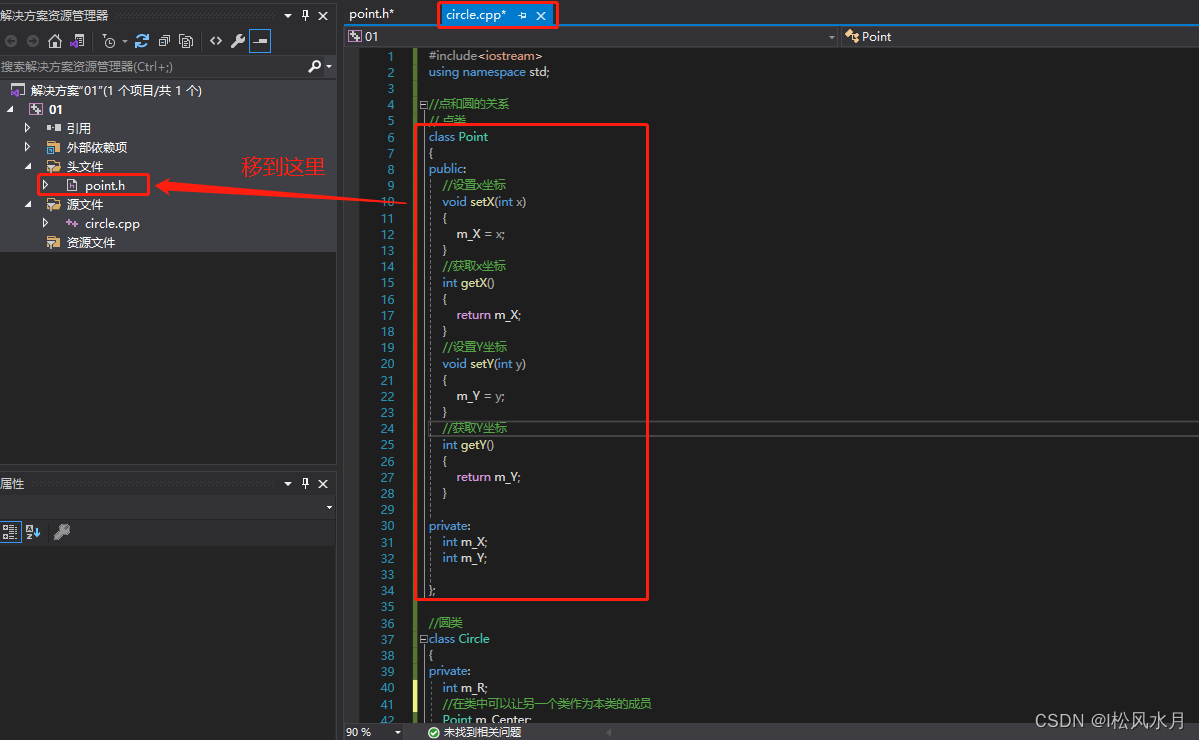Open Properties via the wrench icon
This screenshot has height=740, width=1199.
coord(238,41)
